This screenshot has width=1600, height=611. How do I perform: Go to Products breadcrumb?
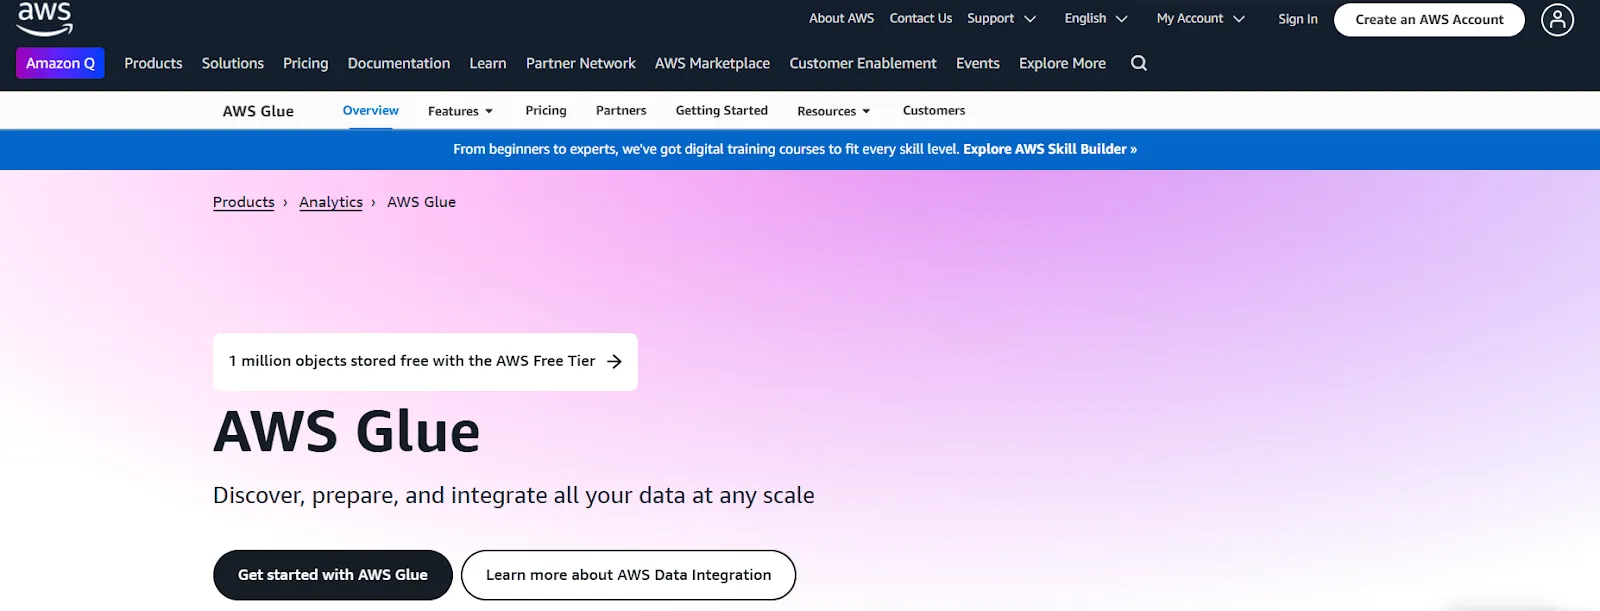(x=243, y=202)
